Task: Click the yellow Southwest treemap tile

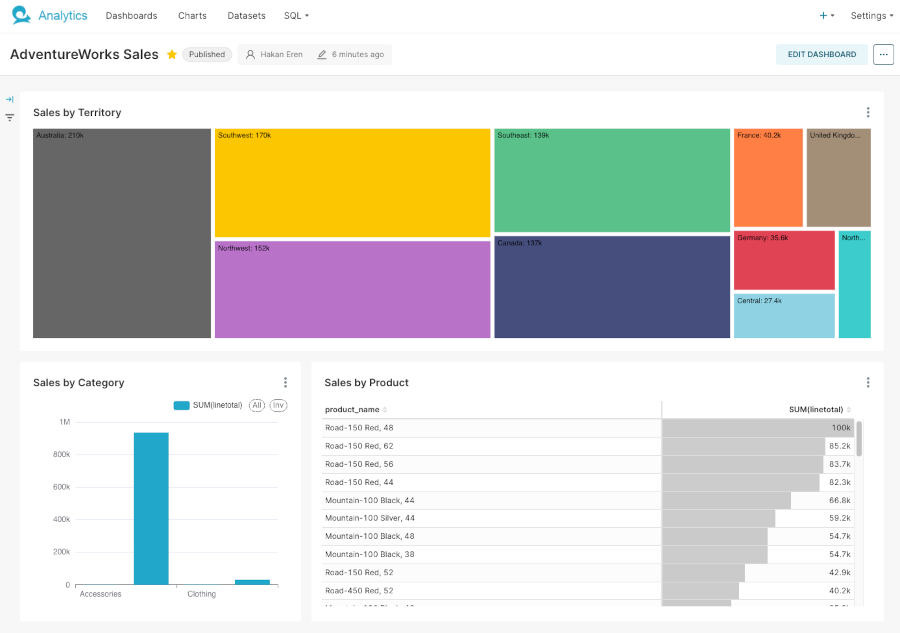Action: tap(352, 183)
